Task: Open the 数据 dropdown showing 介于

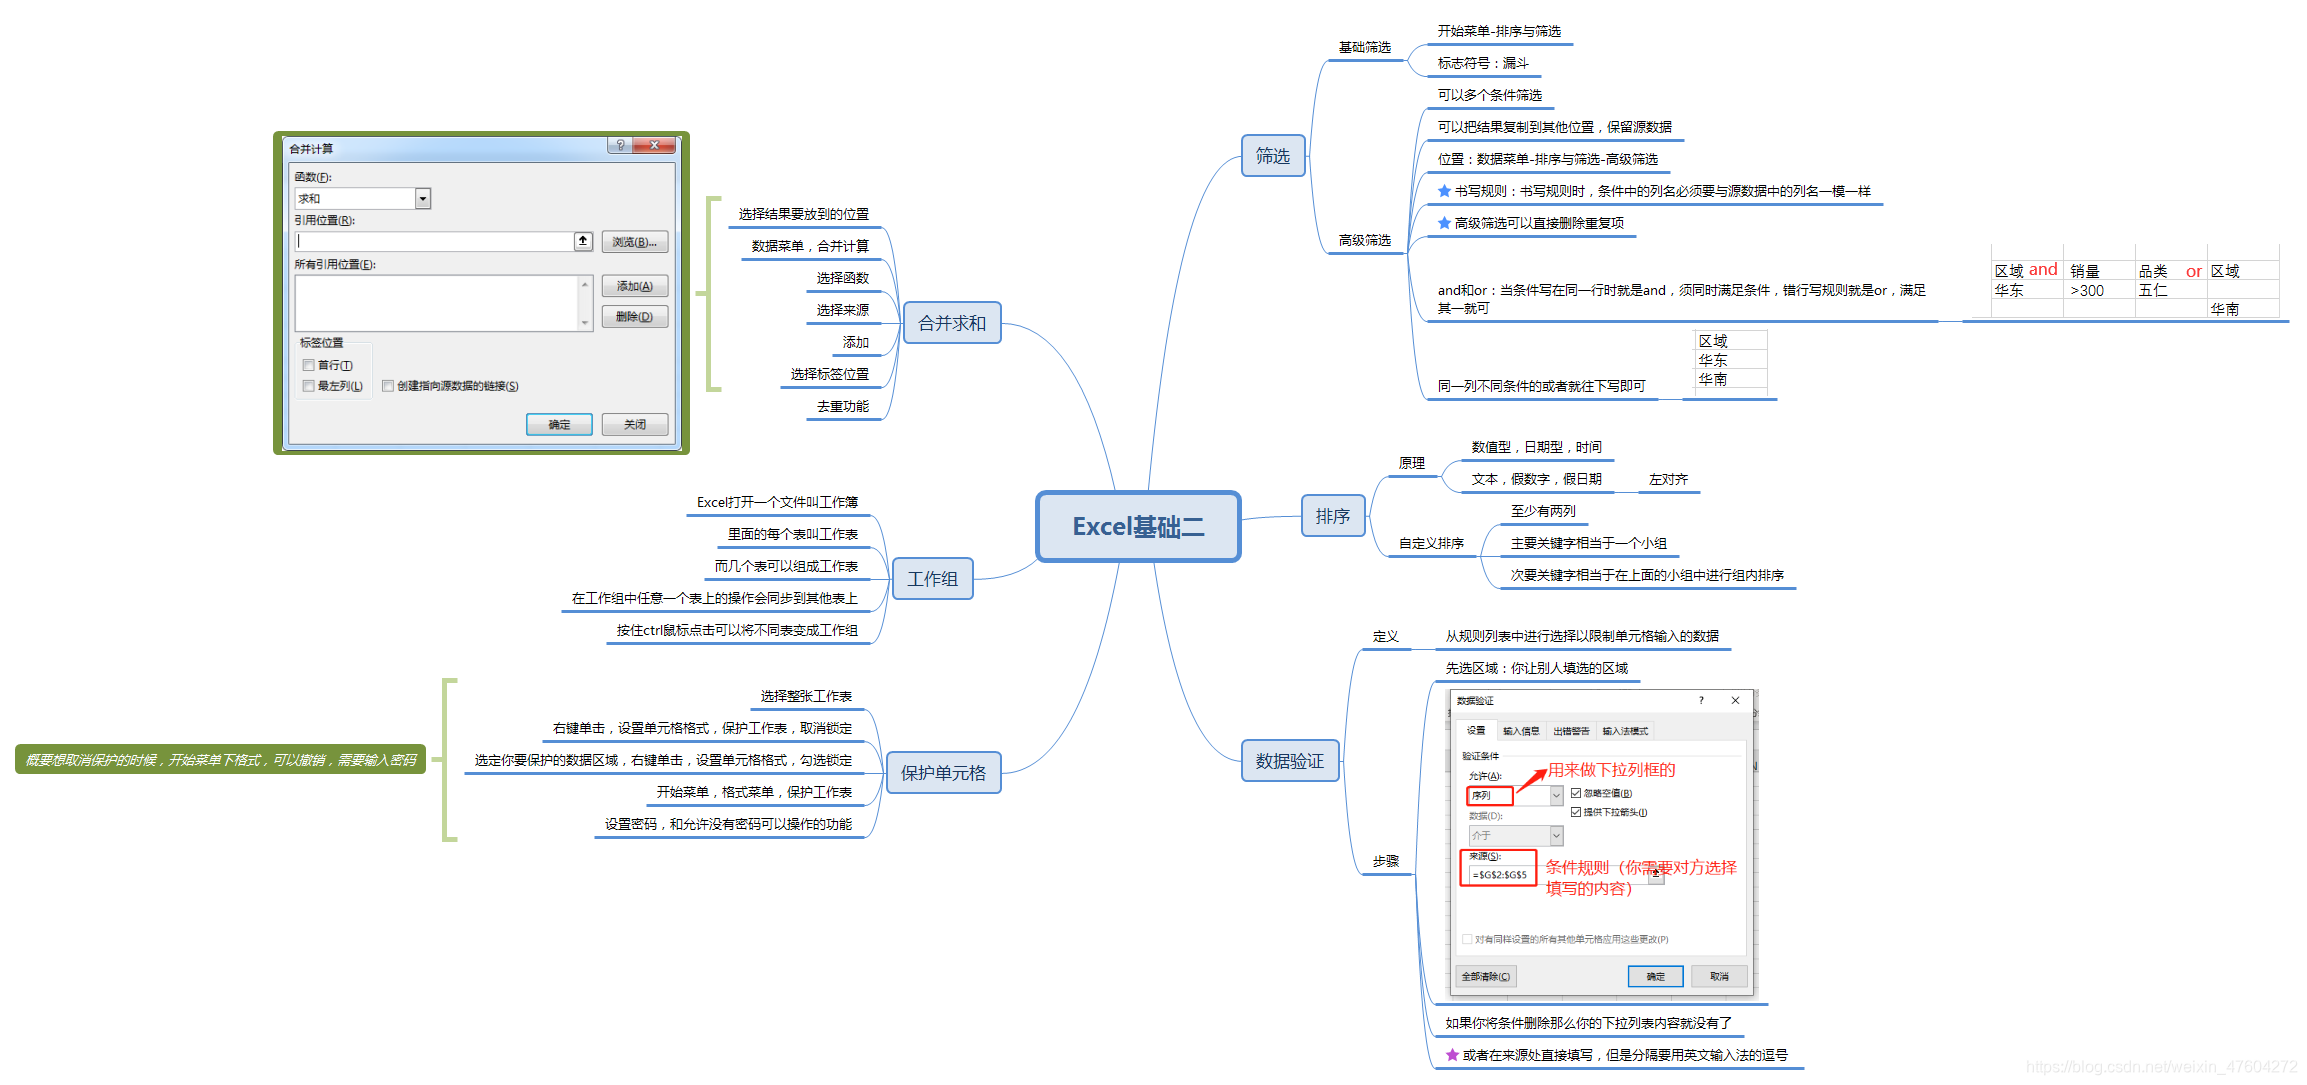Action: pos(1556,835)
